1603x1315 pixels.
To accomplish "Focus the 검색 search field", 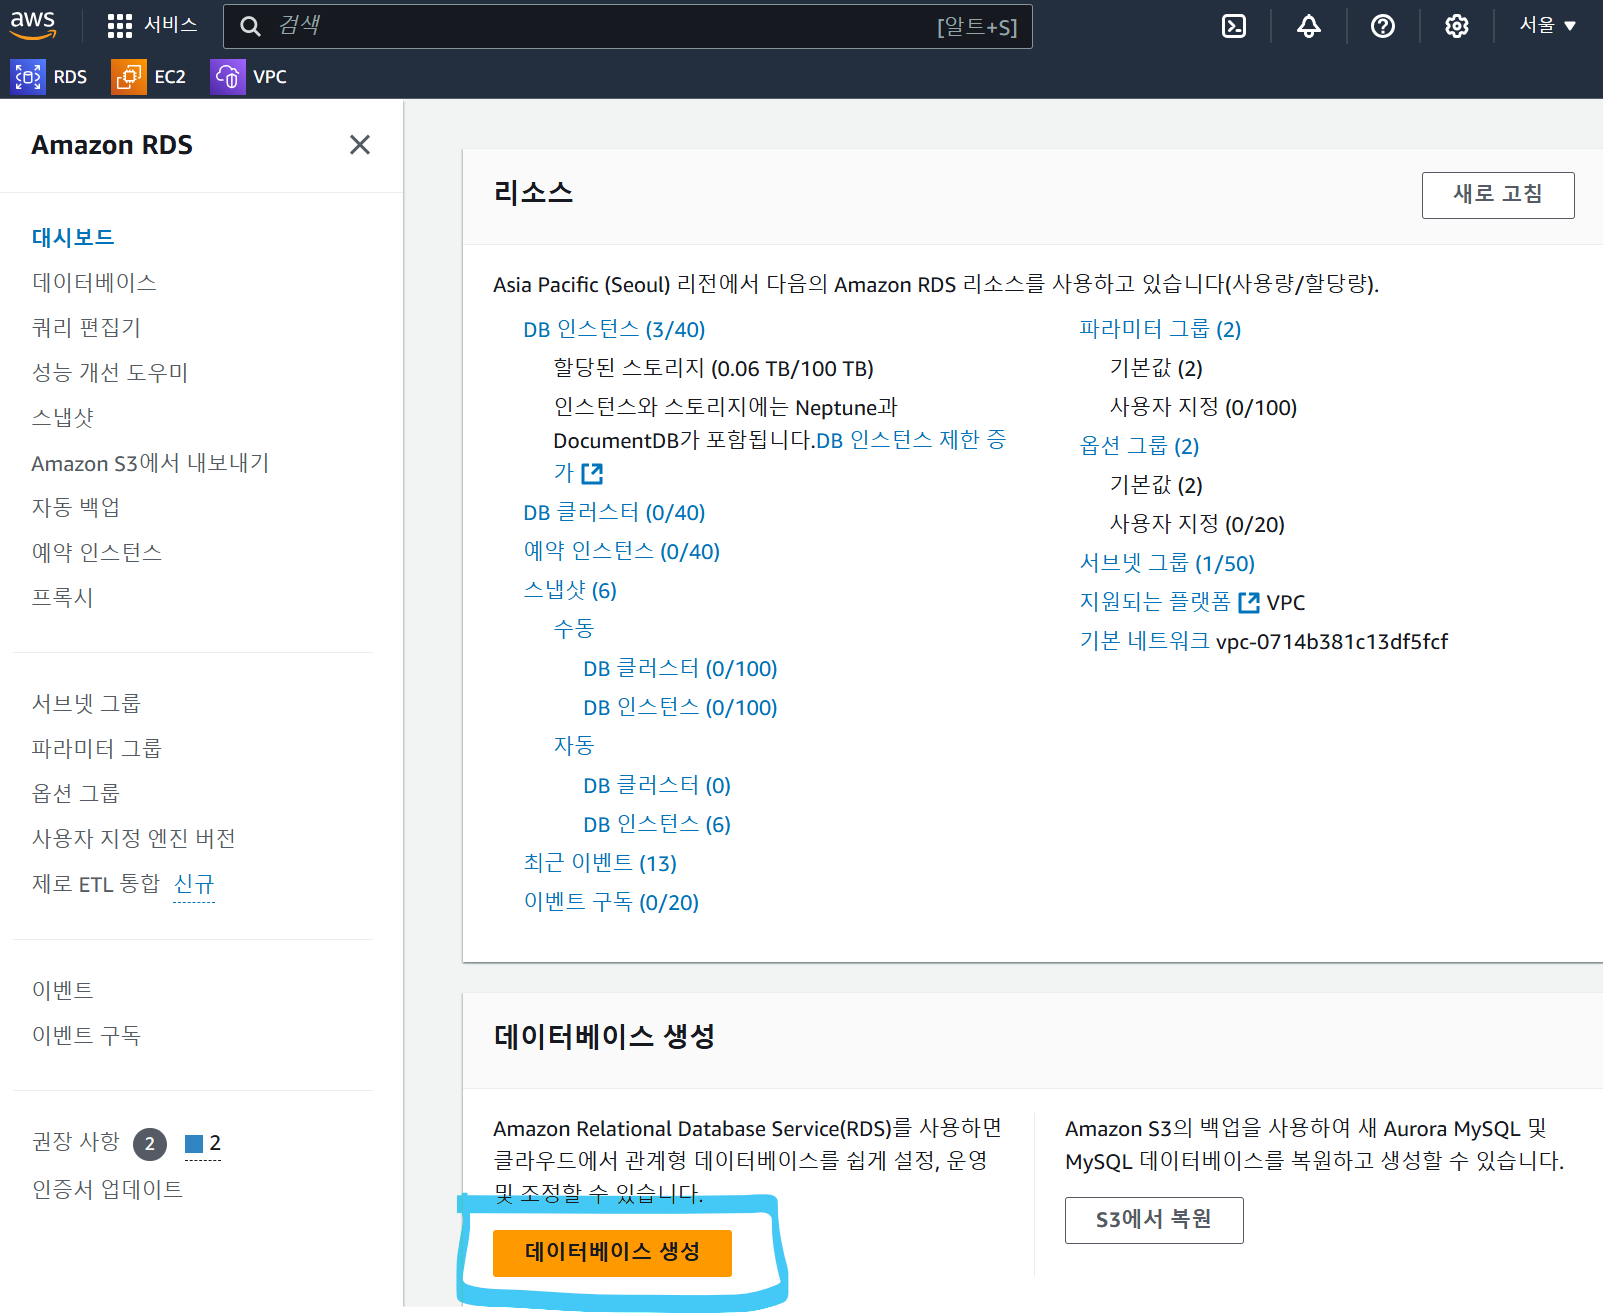I will click(x=628, y=26).
